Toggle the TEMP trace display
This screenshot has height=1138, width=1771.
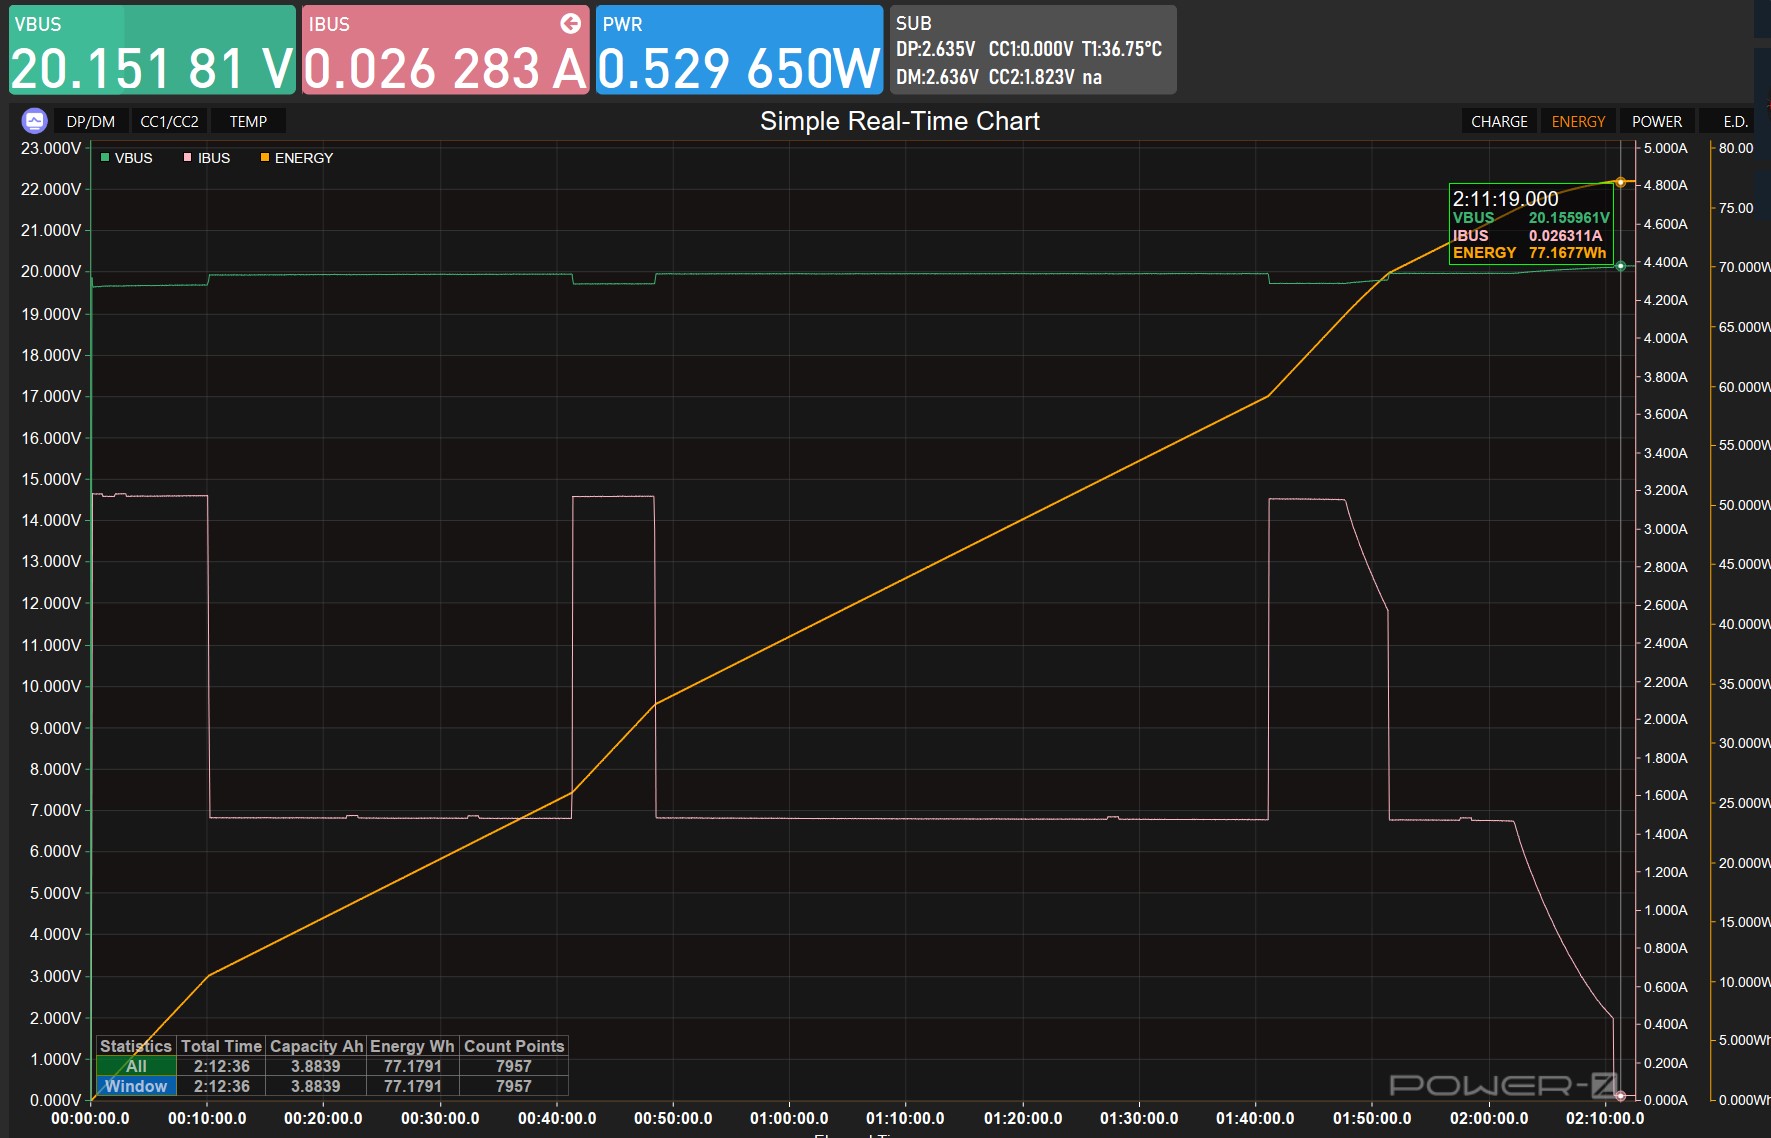pyautogui.click(x=248, y=121)
